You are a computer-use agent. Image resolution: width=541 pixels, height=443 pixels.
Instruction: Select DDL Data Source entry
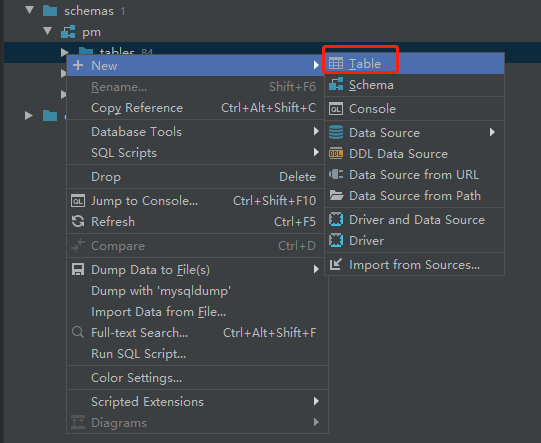tap(414, 154)
